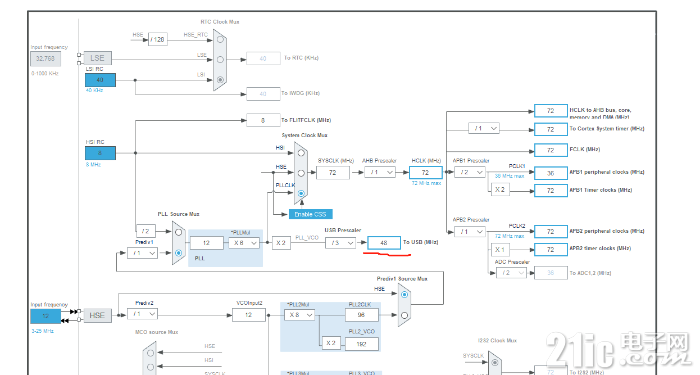Screen dimensions: 700x375
Task: Open the AHB Prescaler dropdown
Action: coord(379,172)
